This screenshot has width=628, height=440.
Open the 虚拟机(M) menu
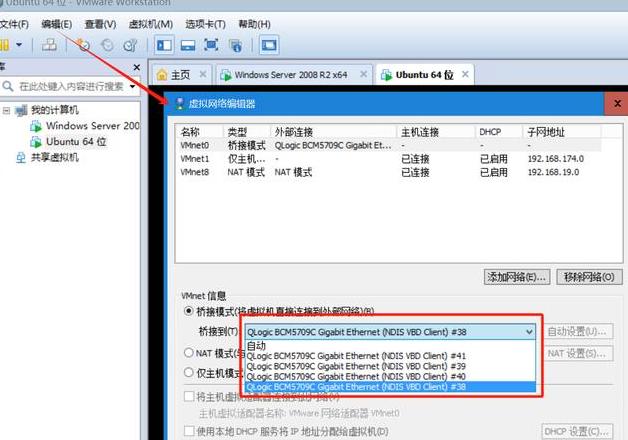[151, 24]
